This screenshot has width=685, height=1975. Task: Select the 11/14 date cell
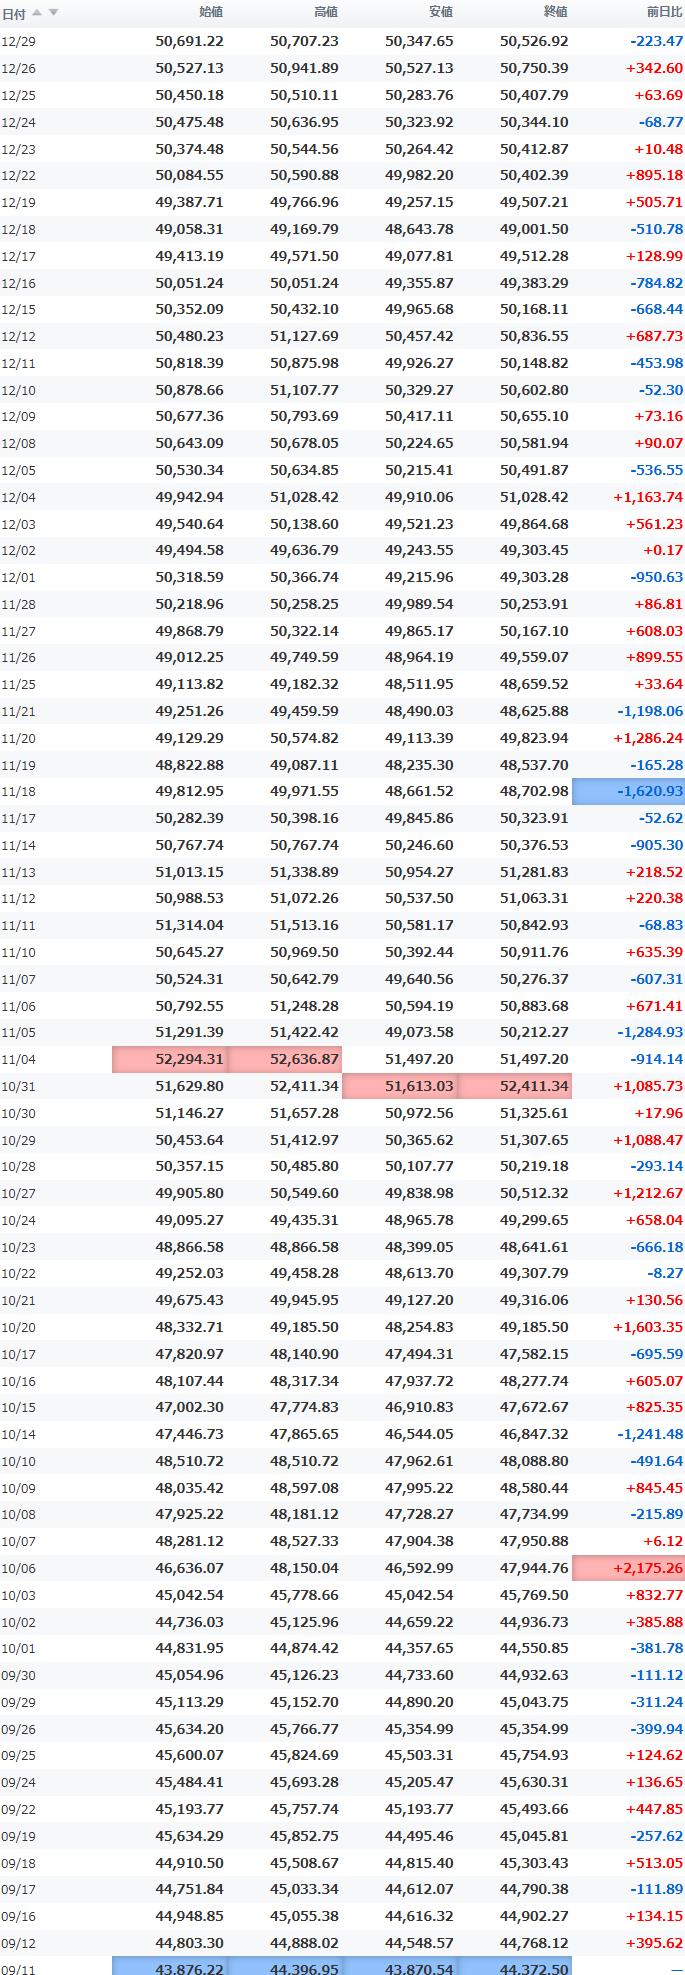tap(18, 845)
